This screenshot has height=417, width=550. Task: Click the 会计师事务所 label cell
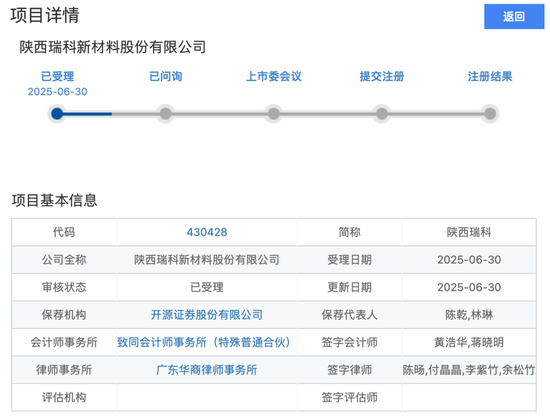click(64, 342)
